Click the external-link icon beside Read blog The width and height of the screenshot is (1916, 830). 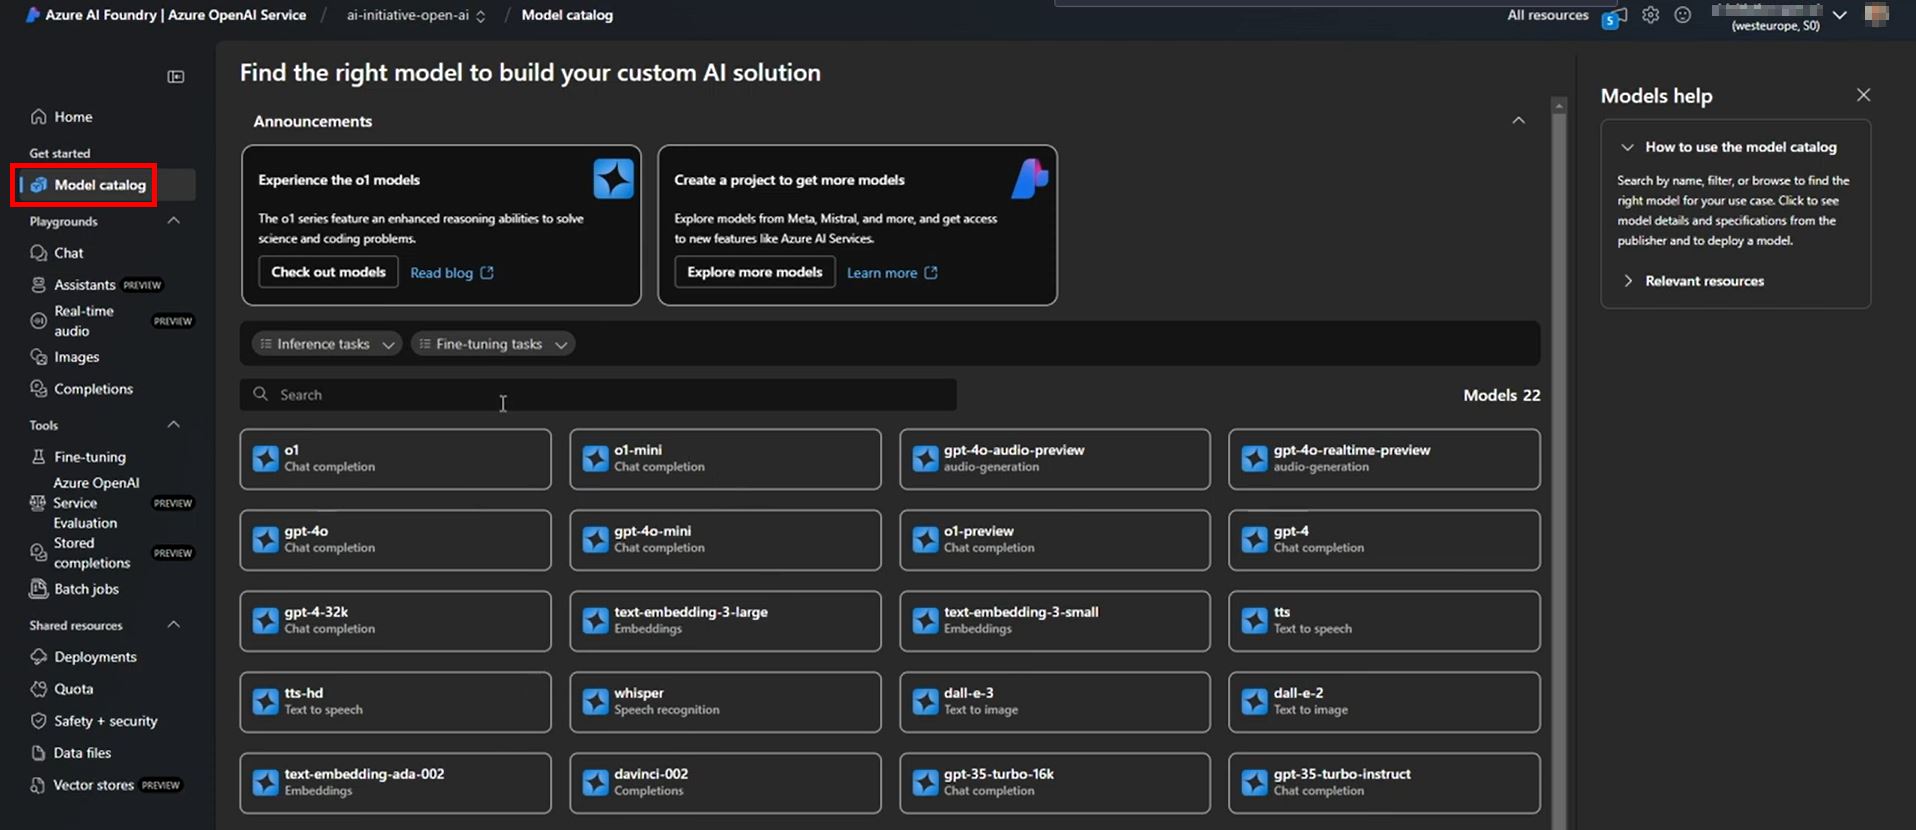[487, 272]
